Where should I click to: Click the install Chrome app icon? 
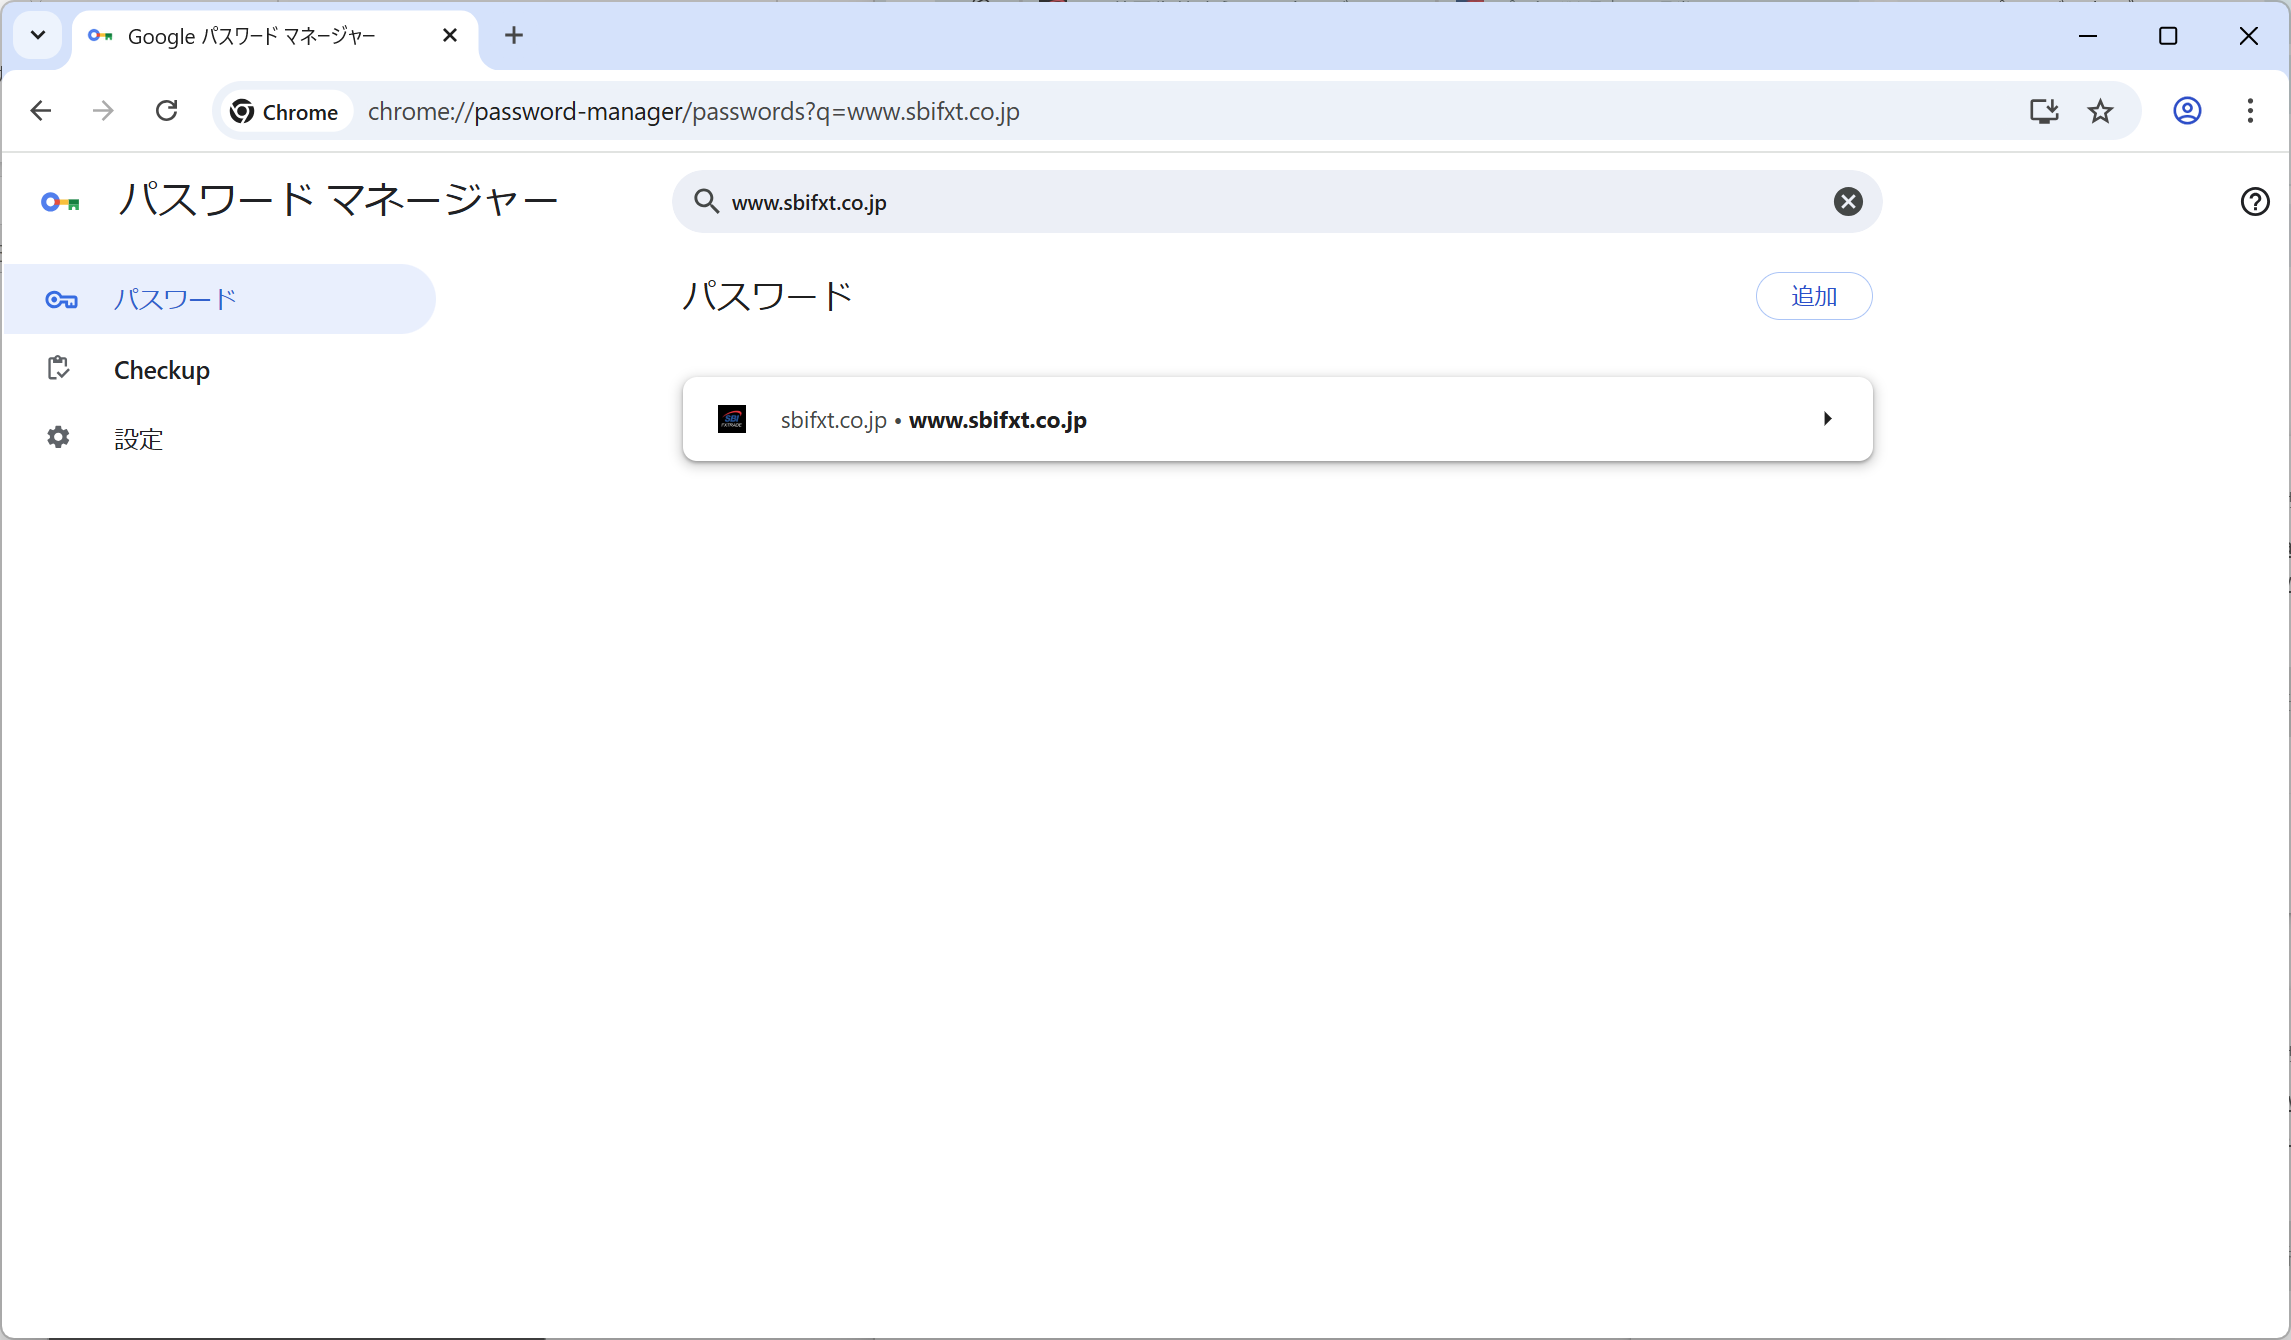pyautogui.click(x=2044, y=111)
